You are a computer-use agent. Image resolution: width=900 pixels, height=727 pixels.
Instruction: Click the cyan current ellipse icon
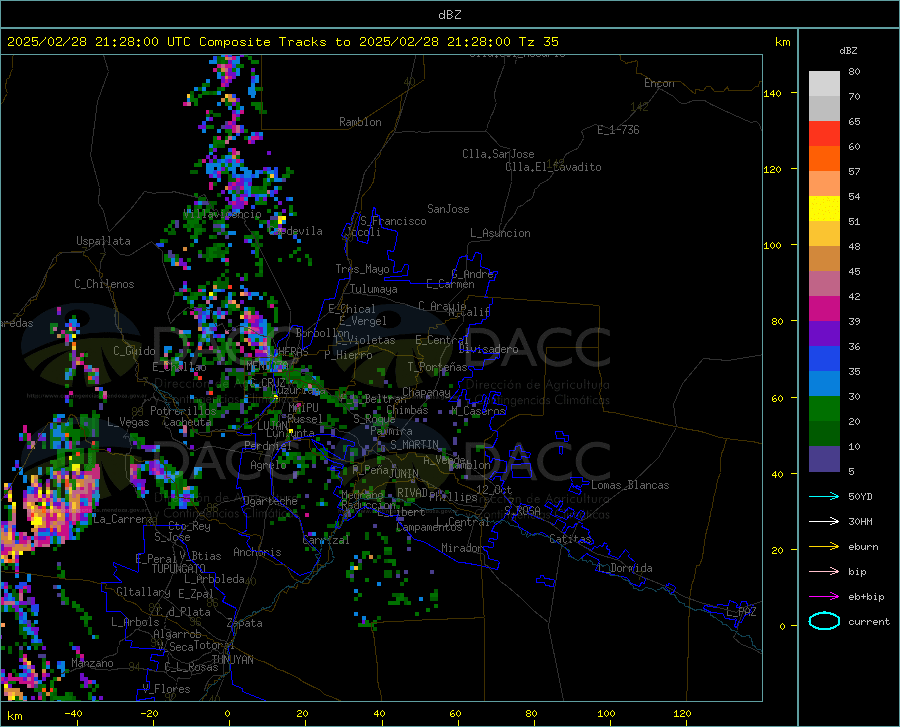pos(824,621)
